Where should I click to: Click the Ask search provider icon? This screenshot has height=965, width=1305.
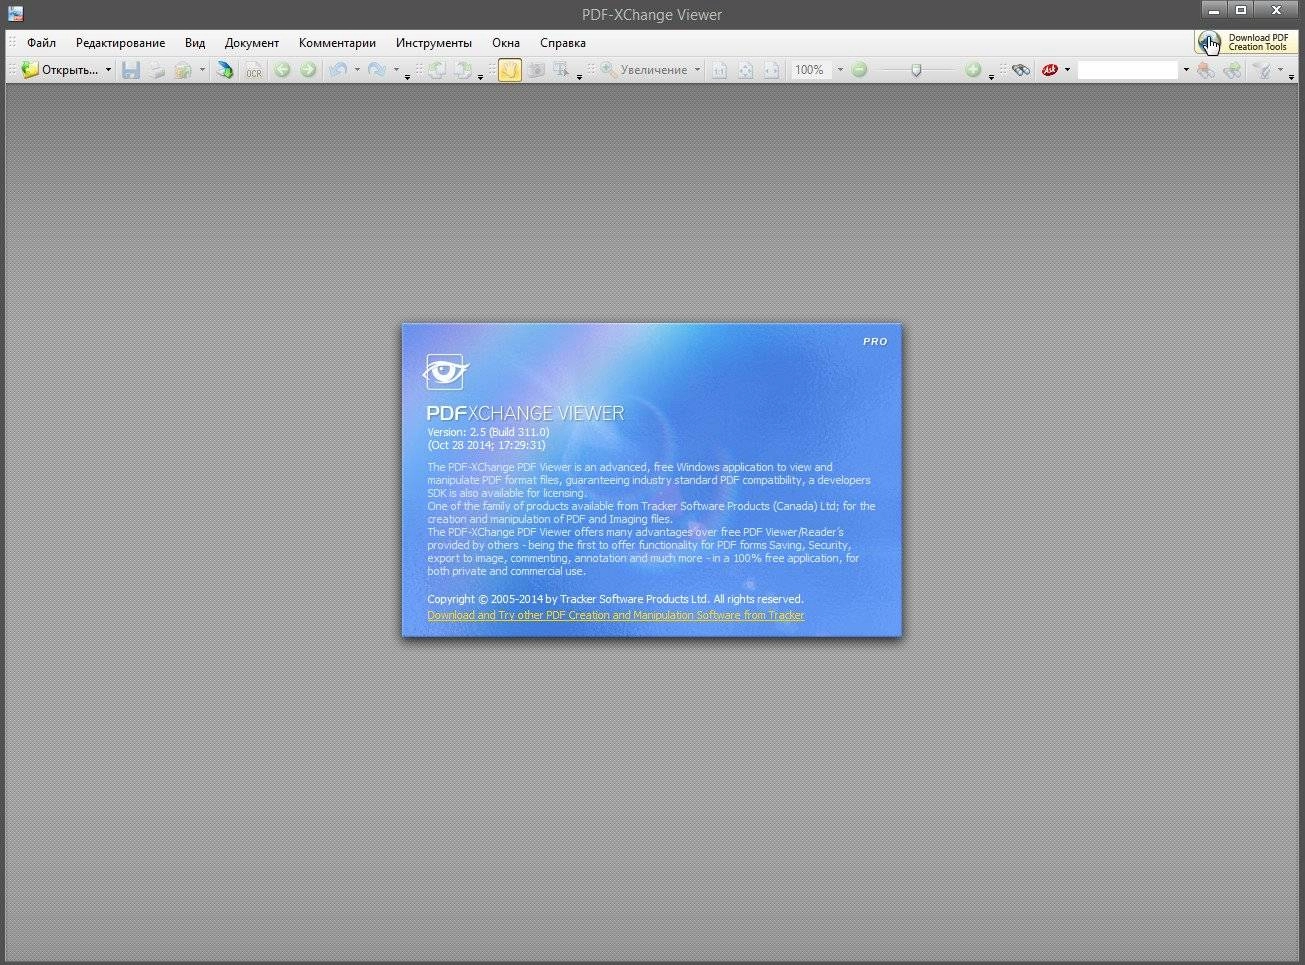pyautogui.click(x=1050, y=70)
